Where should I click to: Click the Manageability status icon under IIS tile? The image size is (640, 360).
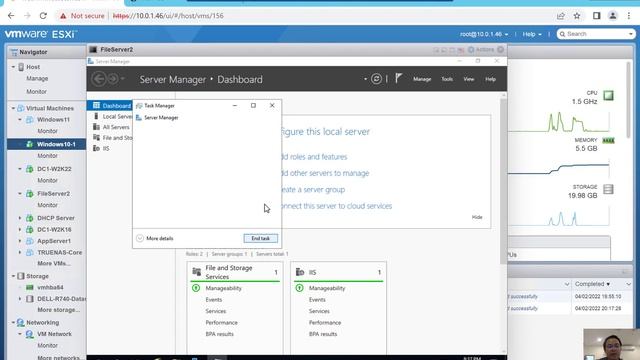pyautogui.click(x=299, y=288)
